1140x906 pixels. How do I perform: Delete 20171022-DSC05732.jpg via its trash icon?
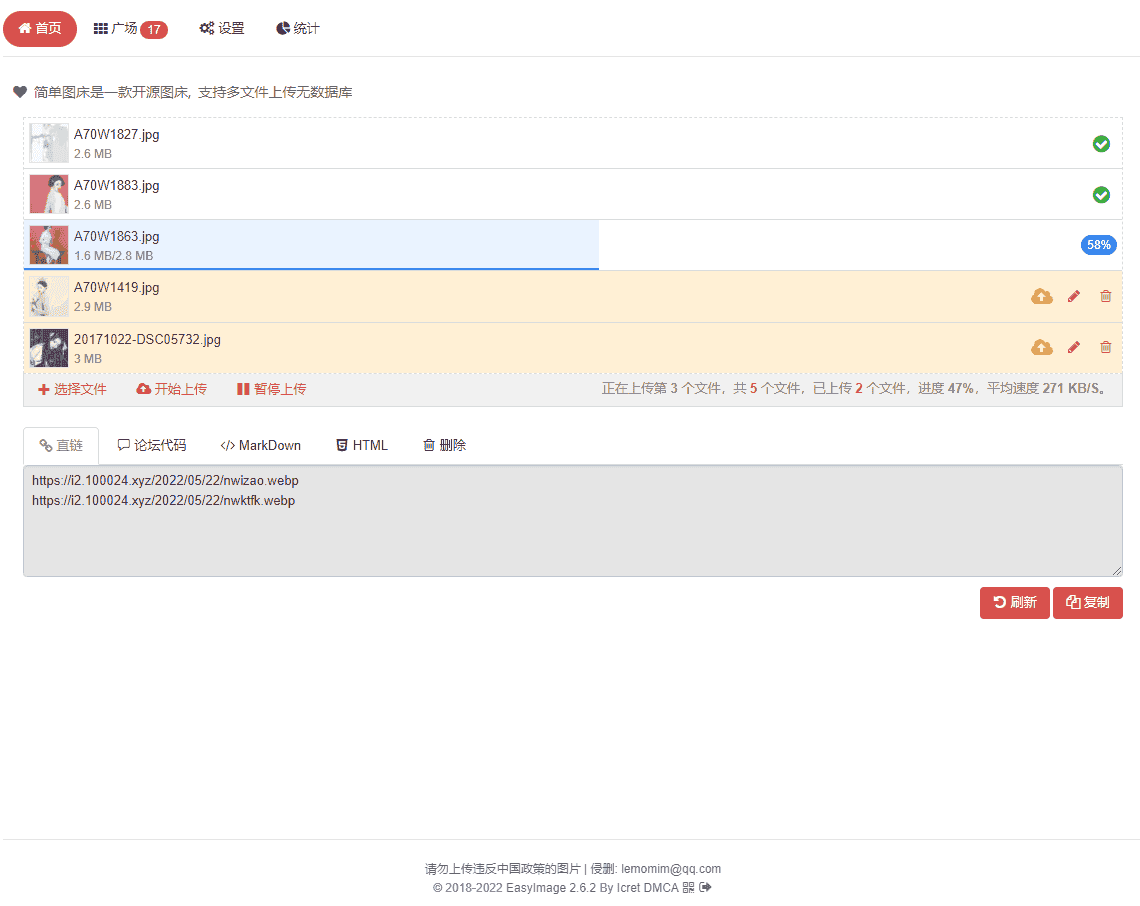tap(1105, 347)
